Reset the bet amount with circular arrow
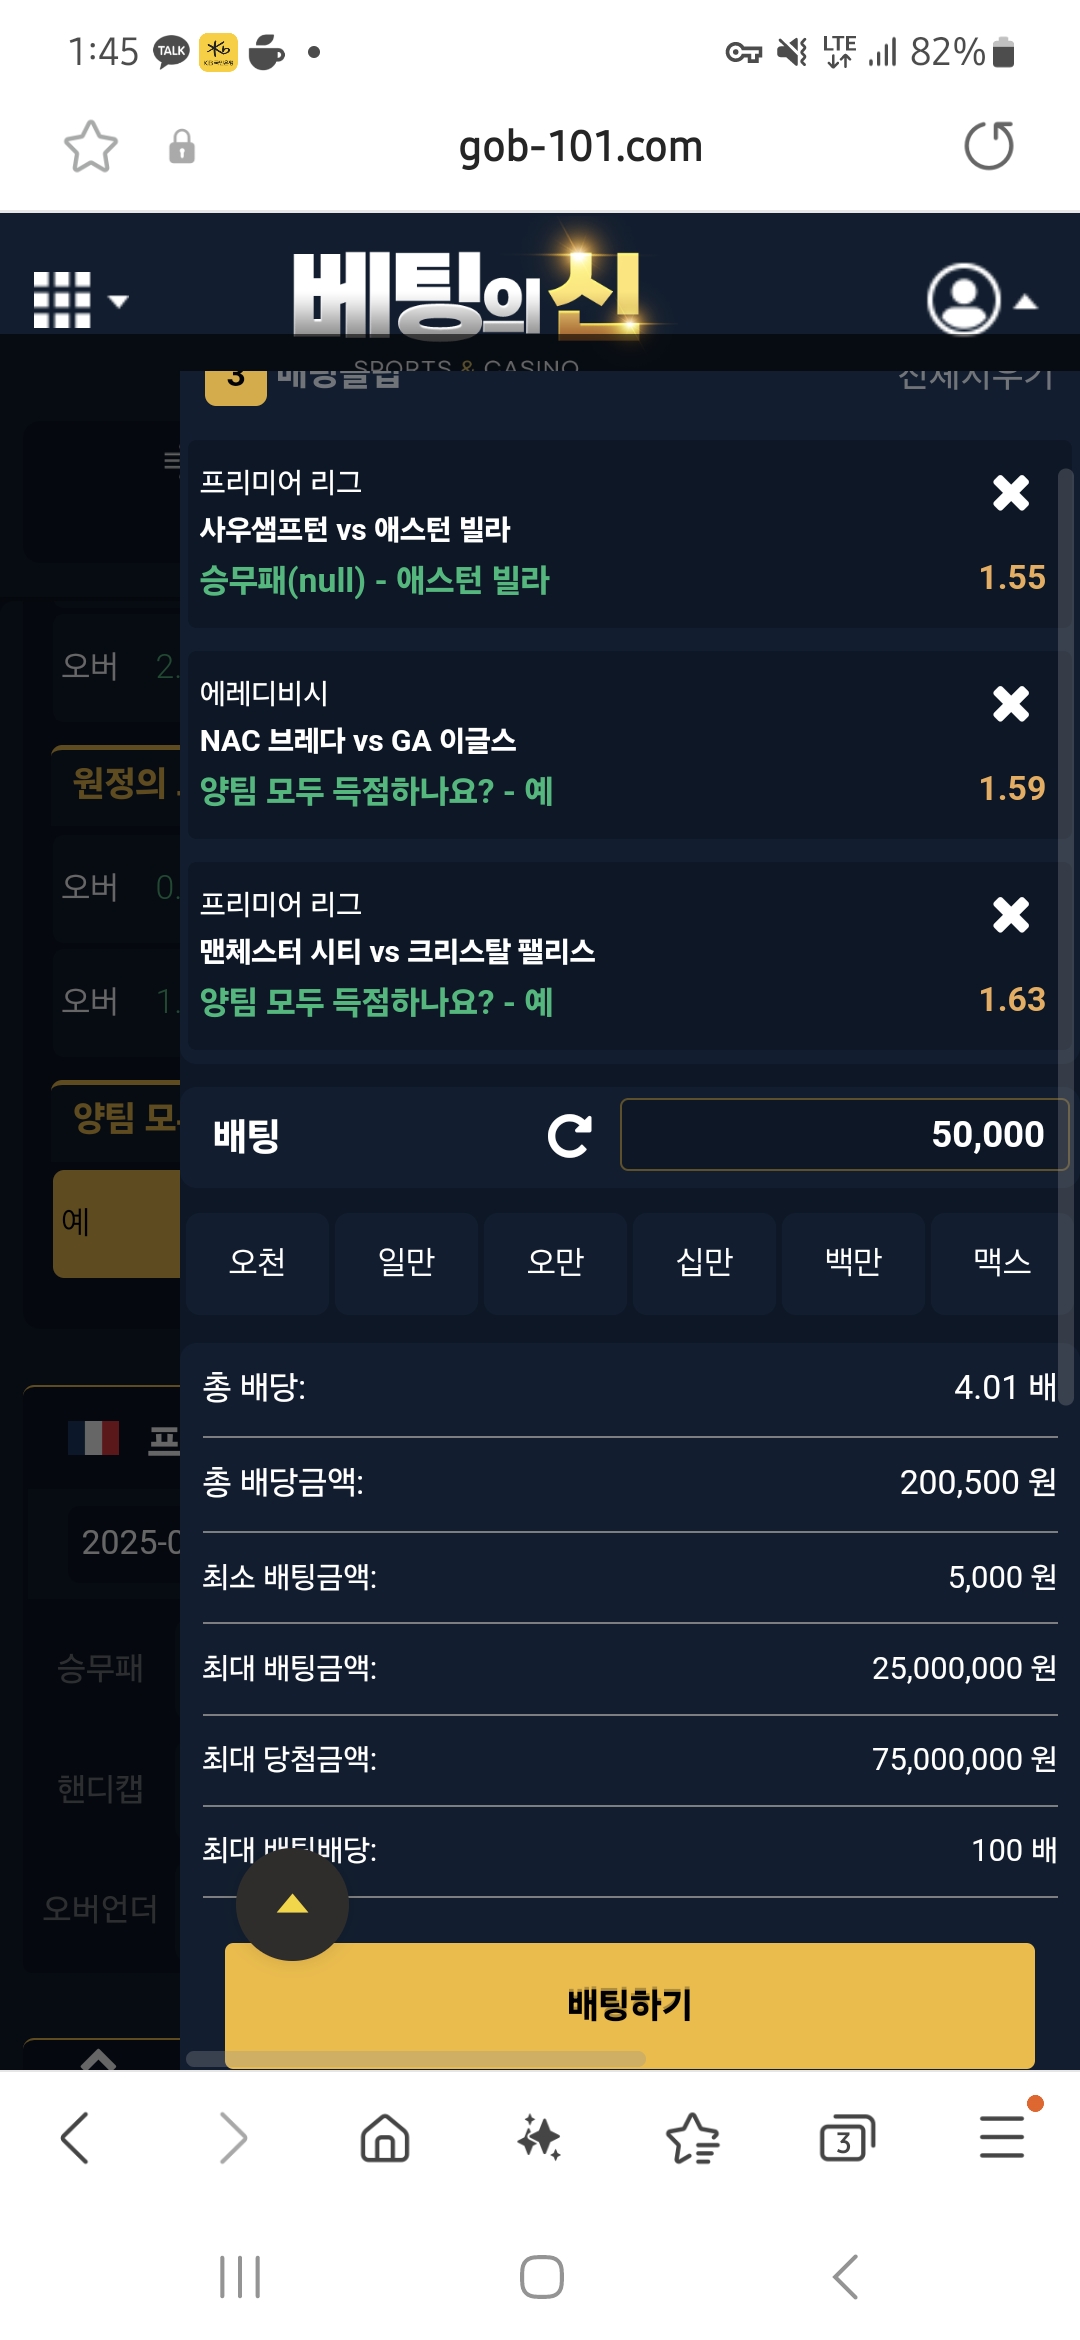 pos(570,1136)
